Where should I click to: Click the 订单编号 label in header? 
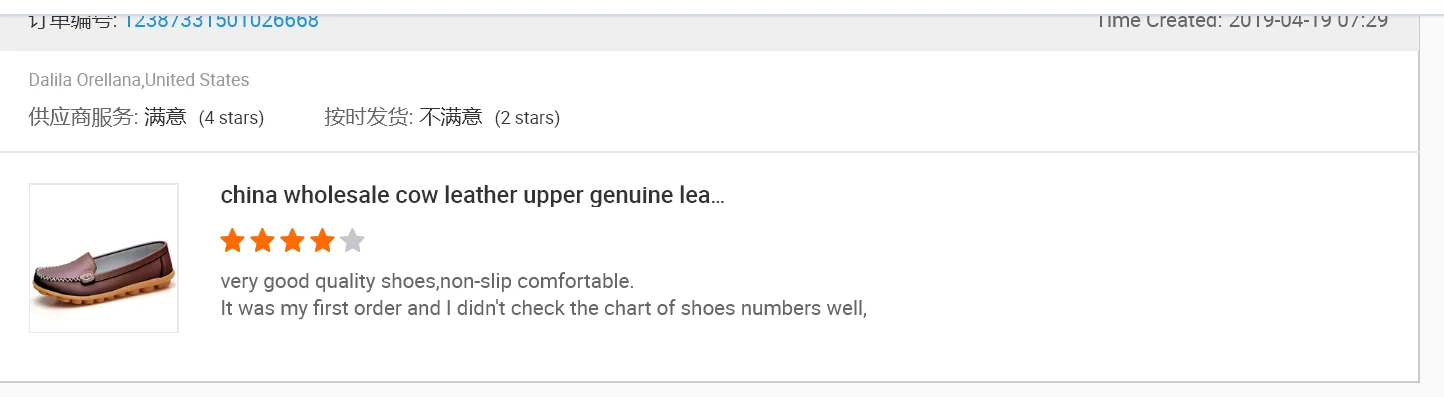point(72,21)
